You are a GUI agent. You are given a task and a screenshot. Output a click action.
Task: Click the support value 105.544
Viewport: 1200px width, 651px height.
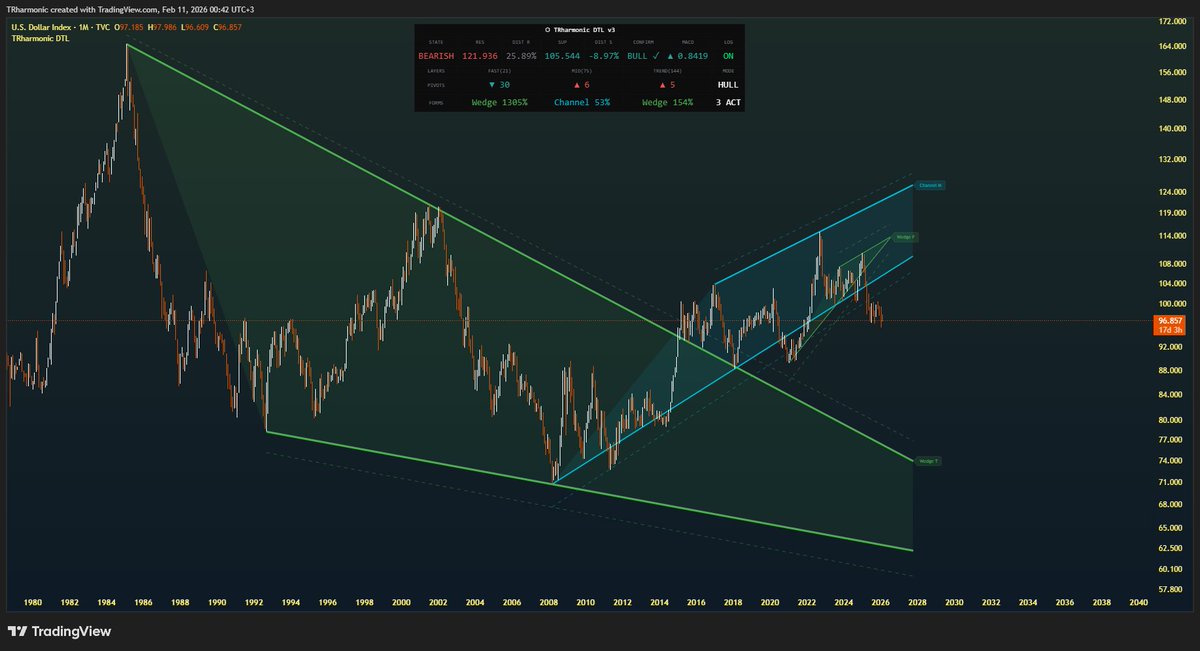(563, 56)
